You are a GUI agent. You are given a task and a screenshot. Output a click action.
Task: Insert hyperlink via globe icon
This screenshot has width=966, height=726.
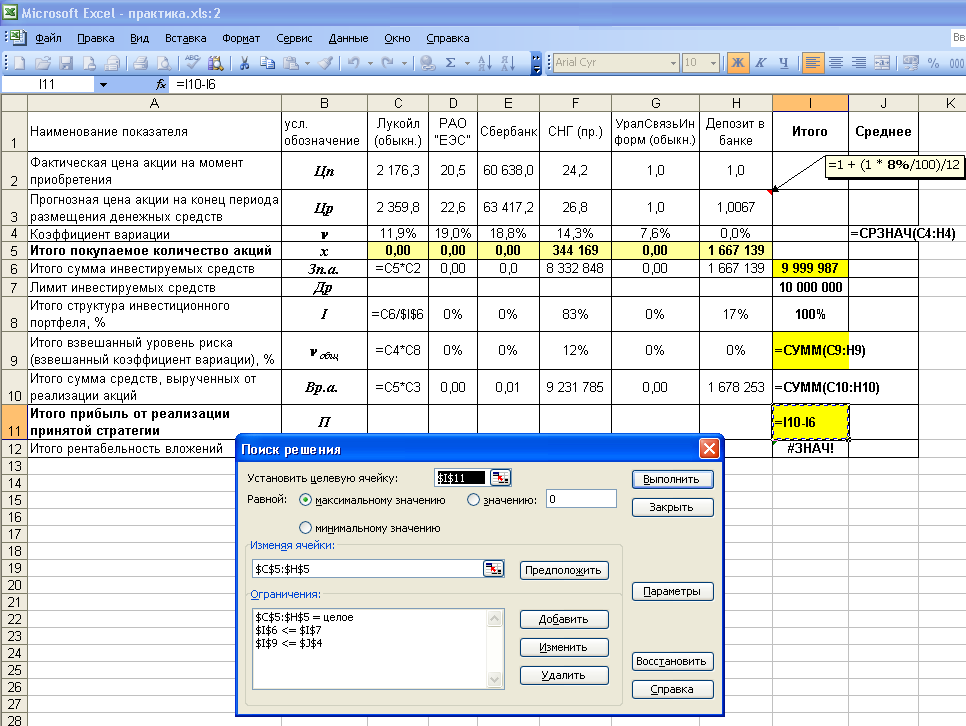[x=427, y=63]
